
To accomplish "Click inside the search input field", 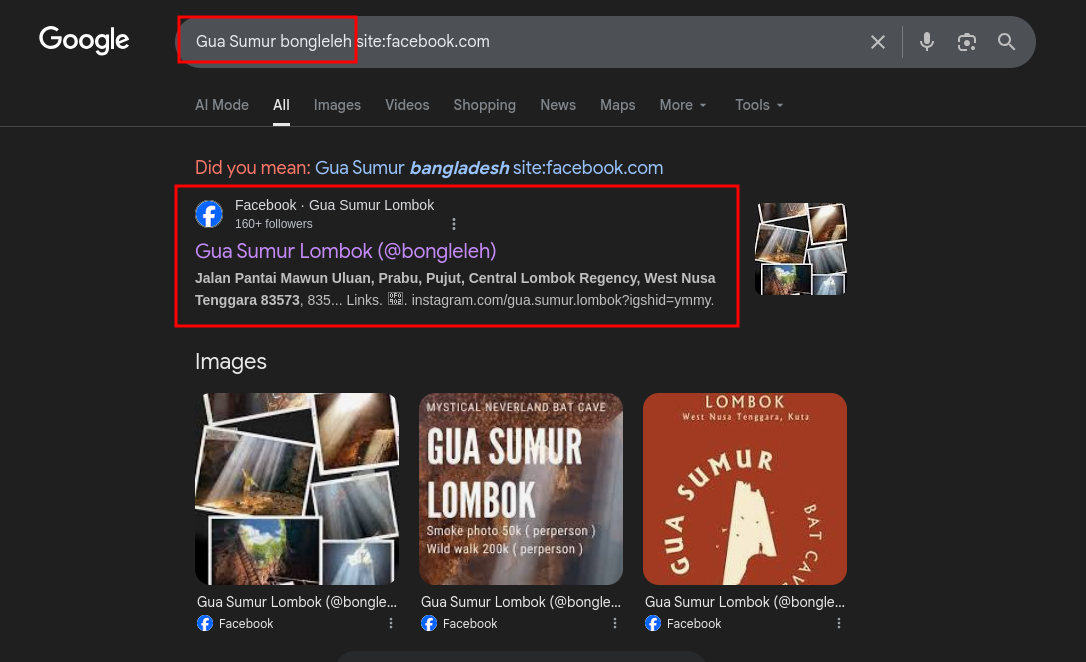I will point(500,42).
